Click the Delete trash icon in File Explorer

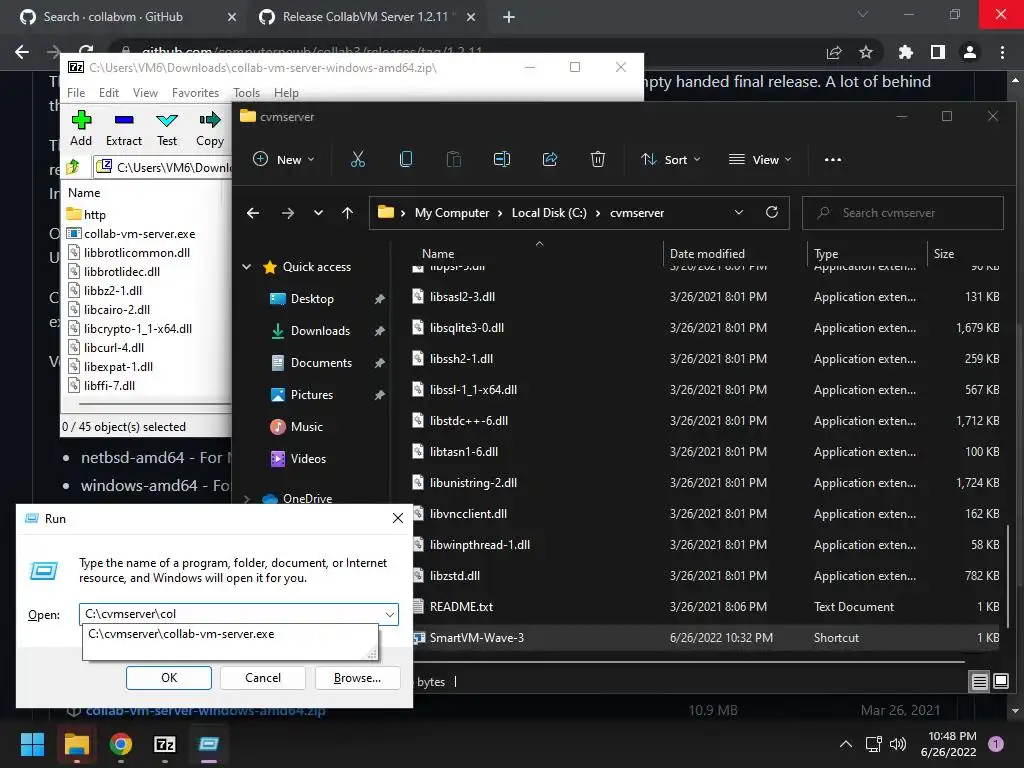[598, 159]
